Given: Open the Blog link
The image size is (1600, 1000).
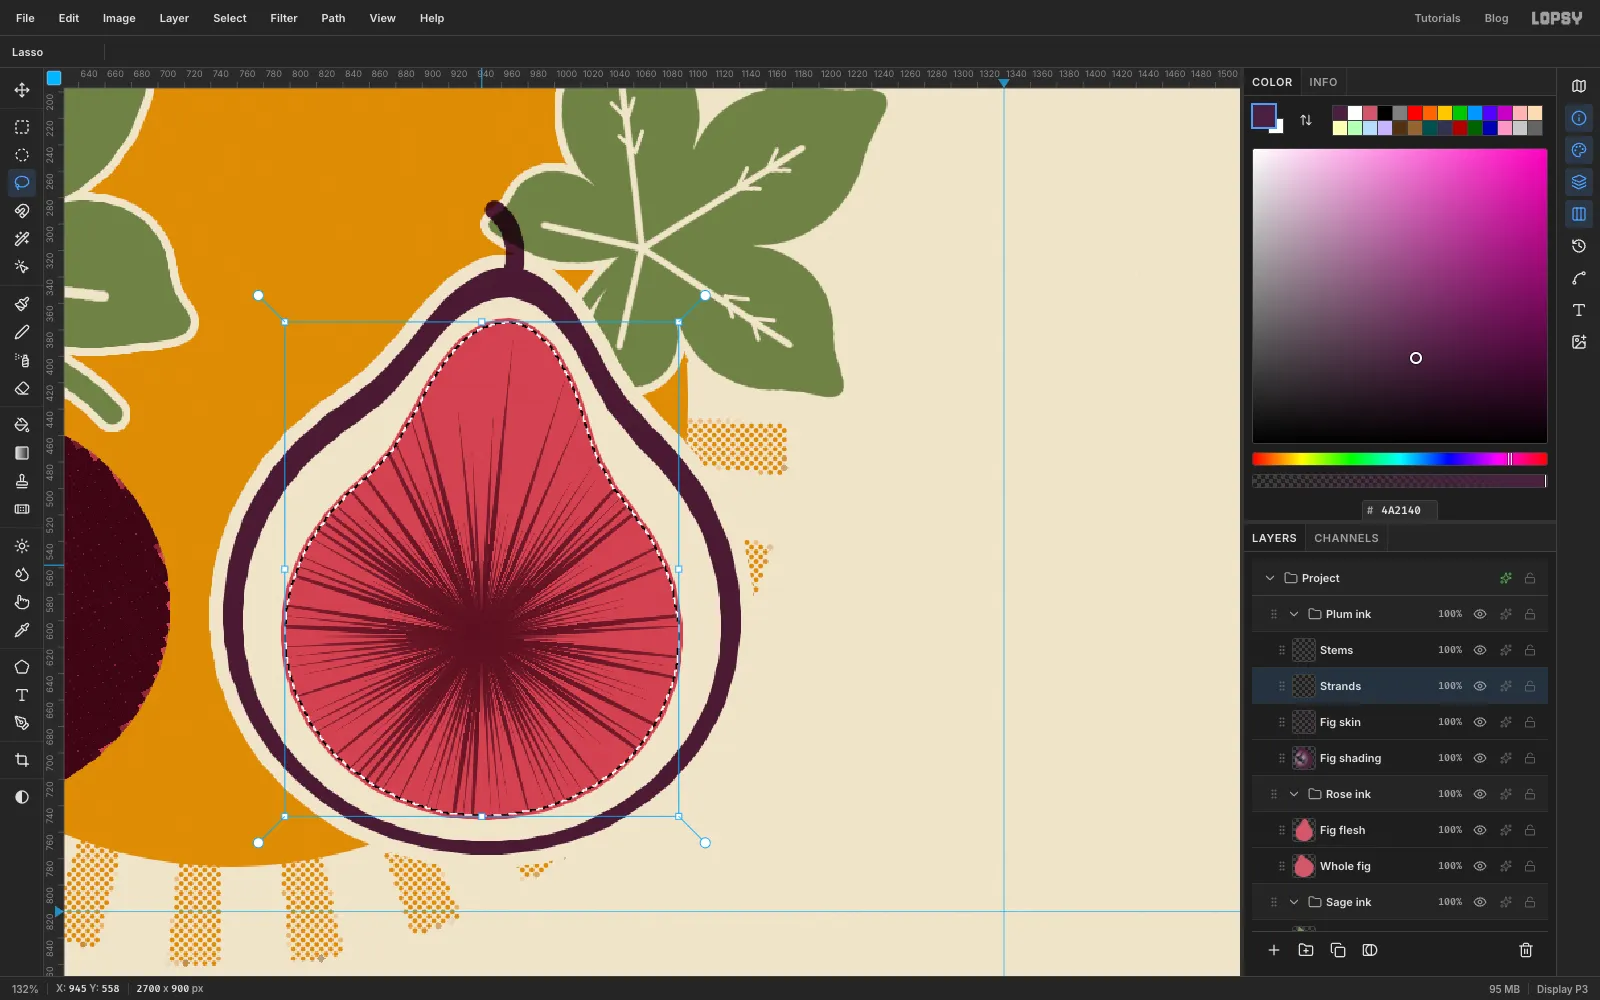Looking at the screenshot, I should pos(1496,18).
